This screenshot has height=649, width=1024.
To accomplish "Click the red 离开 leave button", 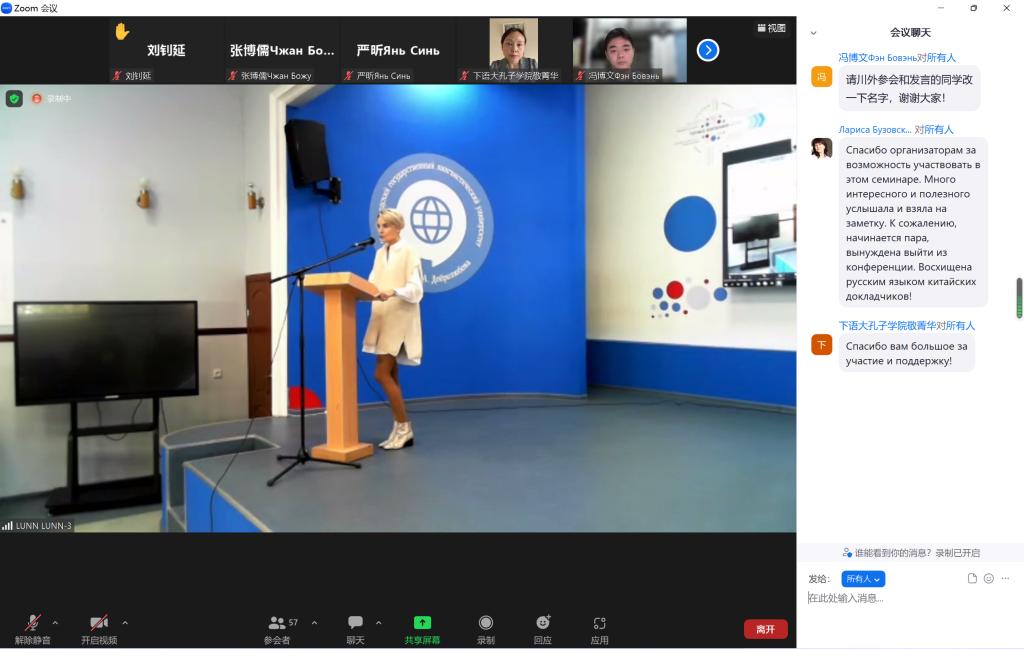I will coord(765,629).
